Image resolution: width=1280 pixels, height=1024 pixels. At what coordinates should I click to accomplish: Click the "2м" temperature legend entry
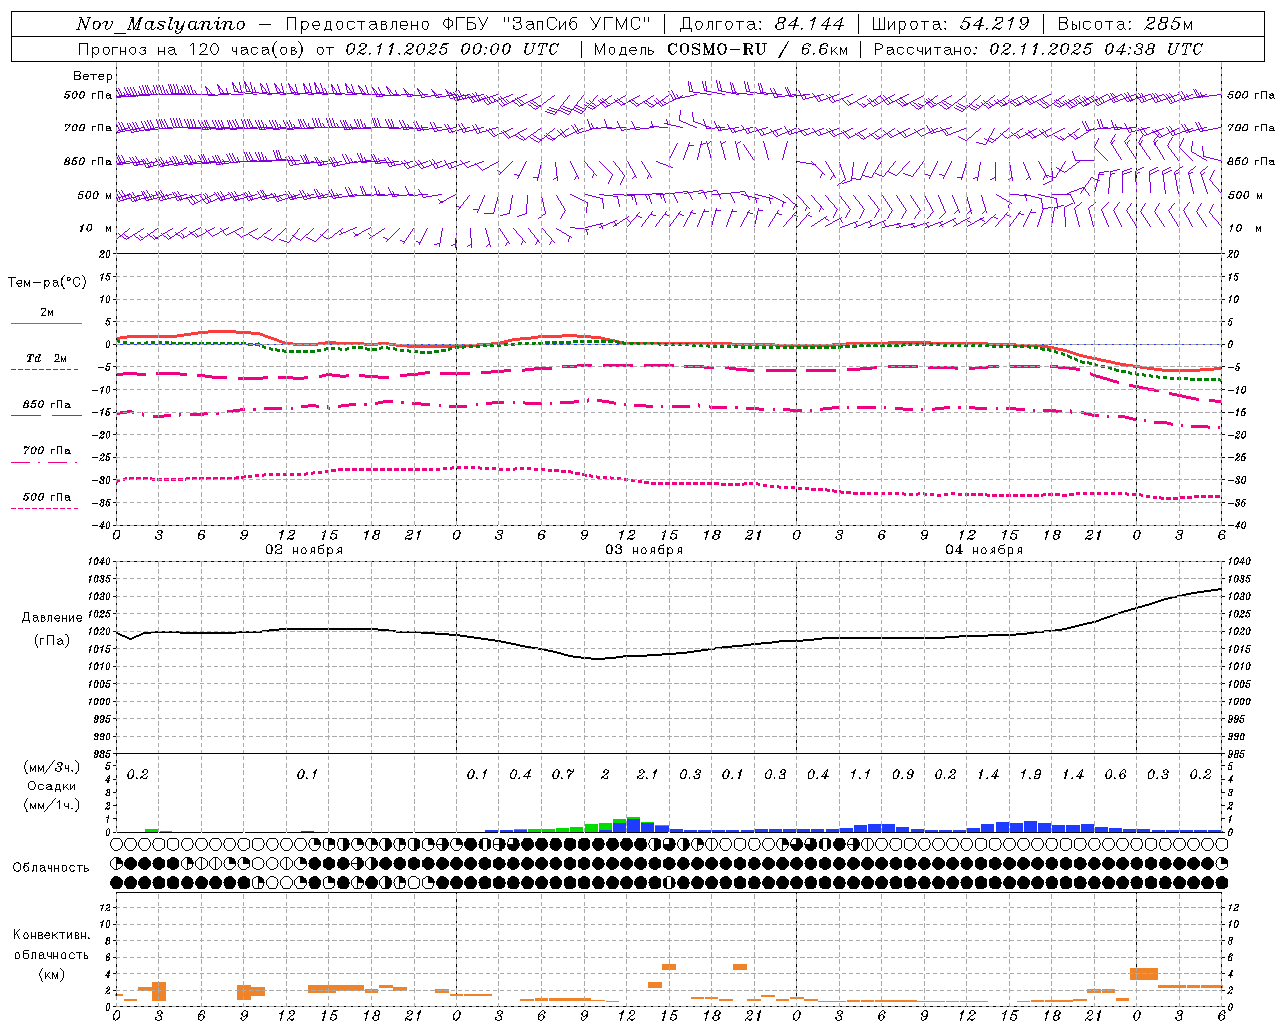(47, 312)
